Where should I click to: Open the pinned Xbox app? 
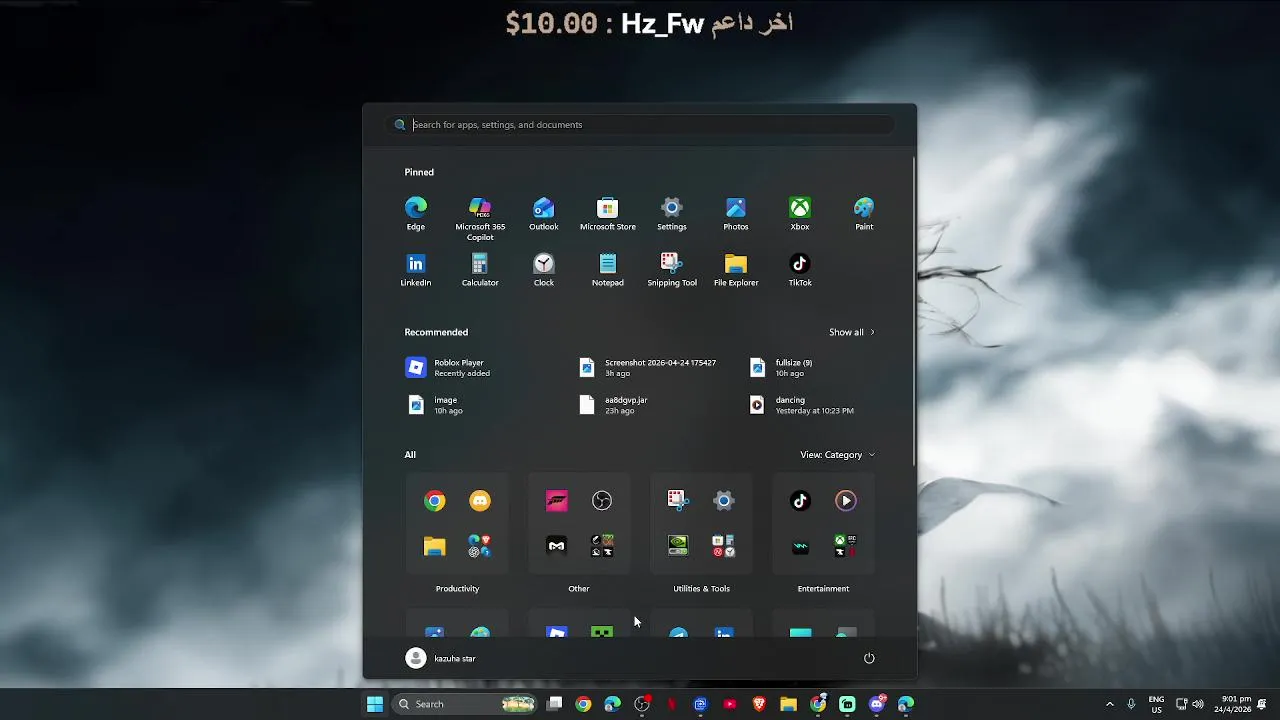coord(800,214)
